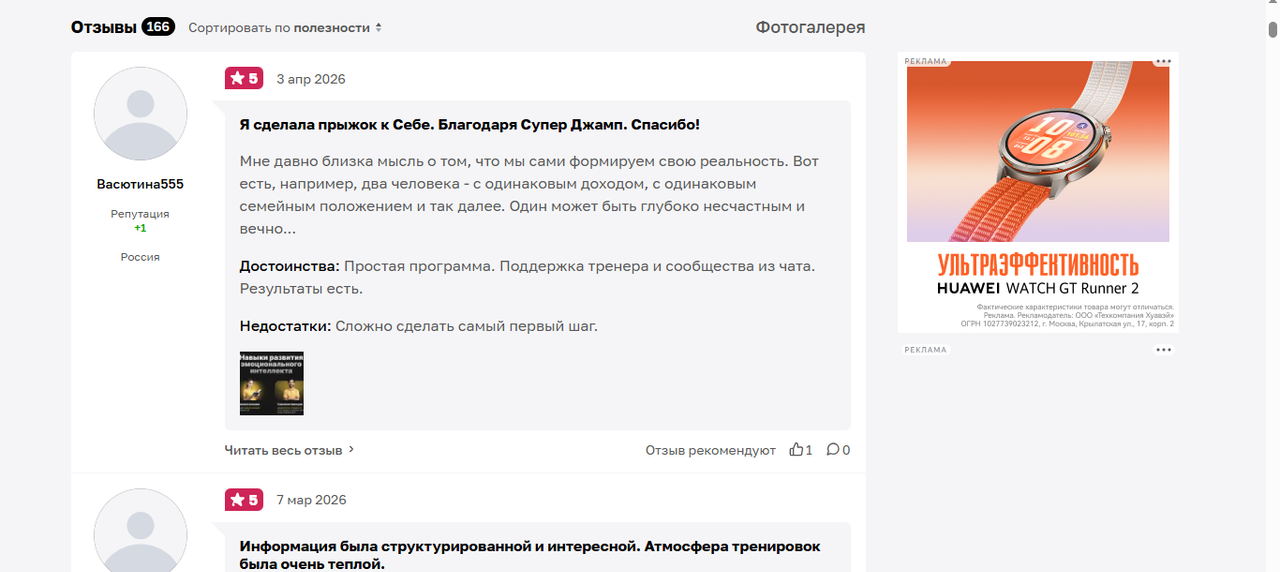
Task: Click the '7 мар 2026' review date
Action: tap(312, 500)
